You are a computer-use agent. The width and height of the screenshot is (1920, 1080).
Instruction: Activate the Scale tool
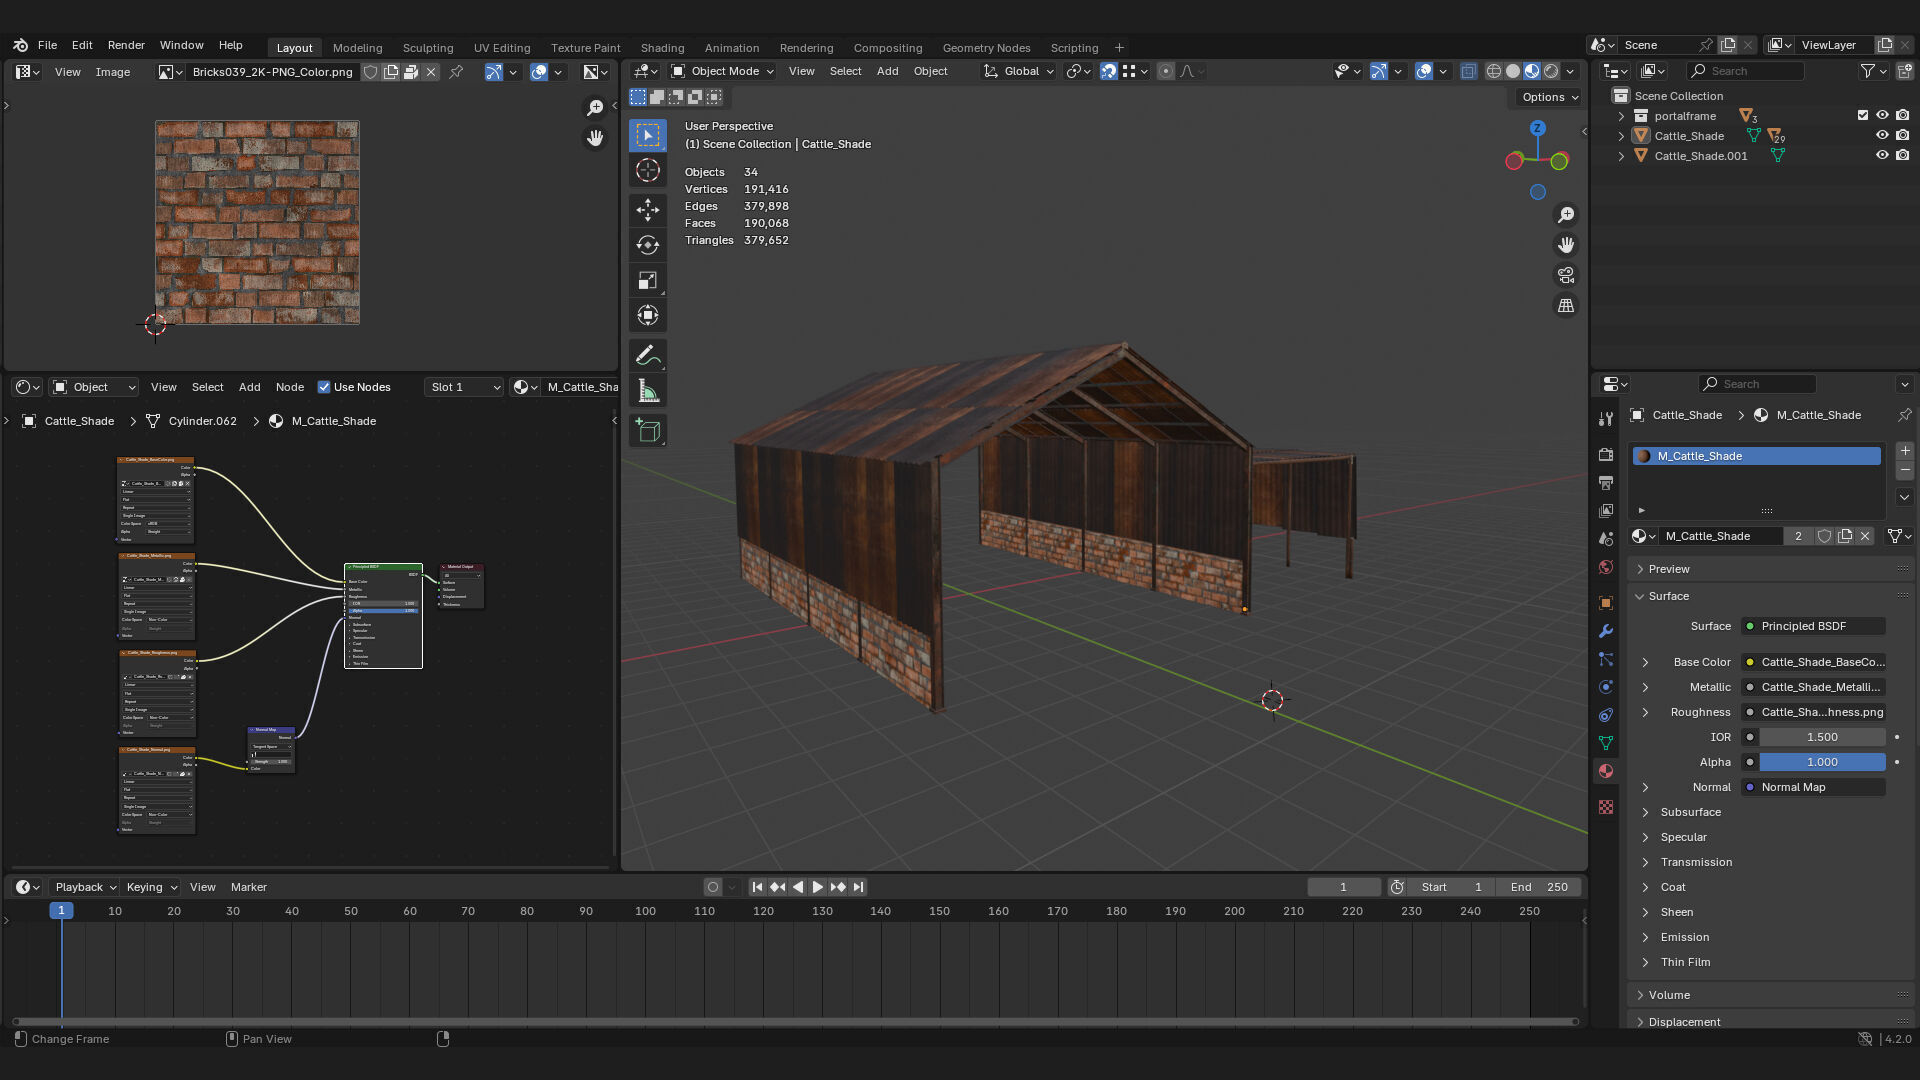[x=648, y=281]
